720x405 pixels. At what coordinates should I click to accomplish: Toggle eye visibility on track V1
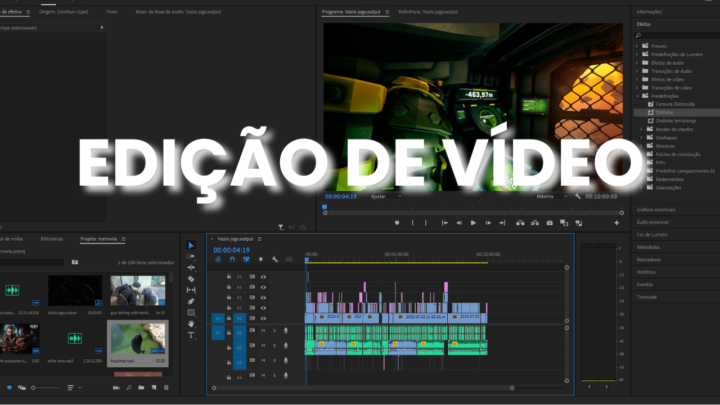point(263,319)
